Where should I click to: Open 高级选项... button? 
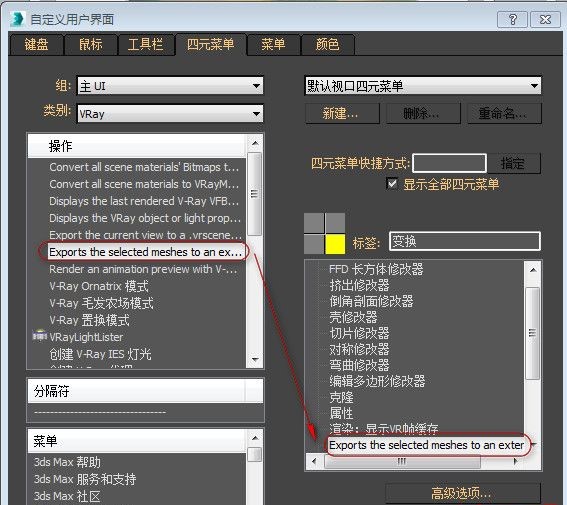[x=463, y=493]
